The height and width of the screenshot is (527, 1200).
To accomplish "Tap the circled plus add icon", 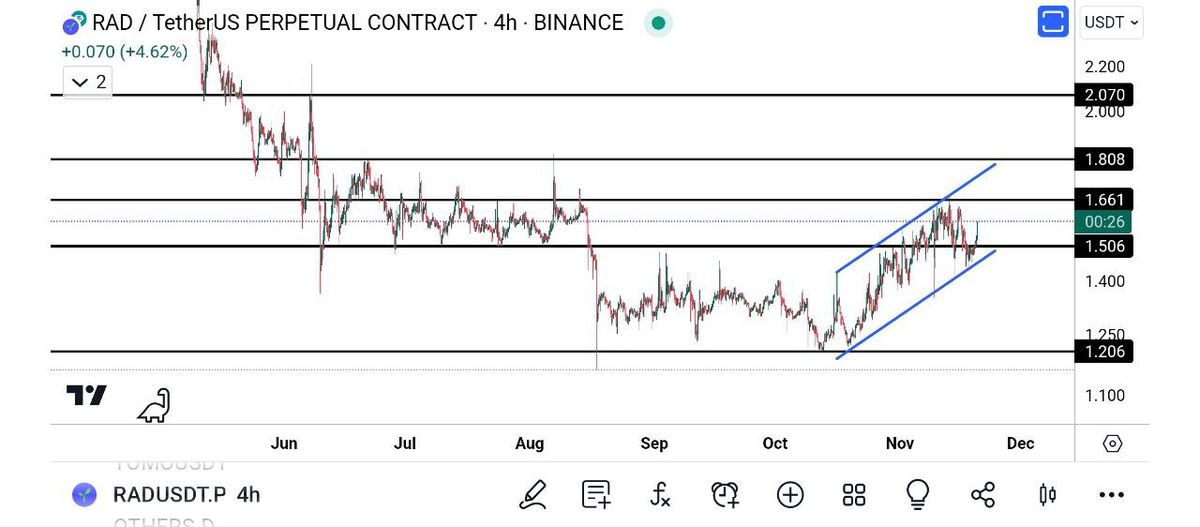I will point(790,494).
